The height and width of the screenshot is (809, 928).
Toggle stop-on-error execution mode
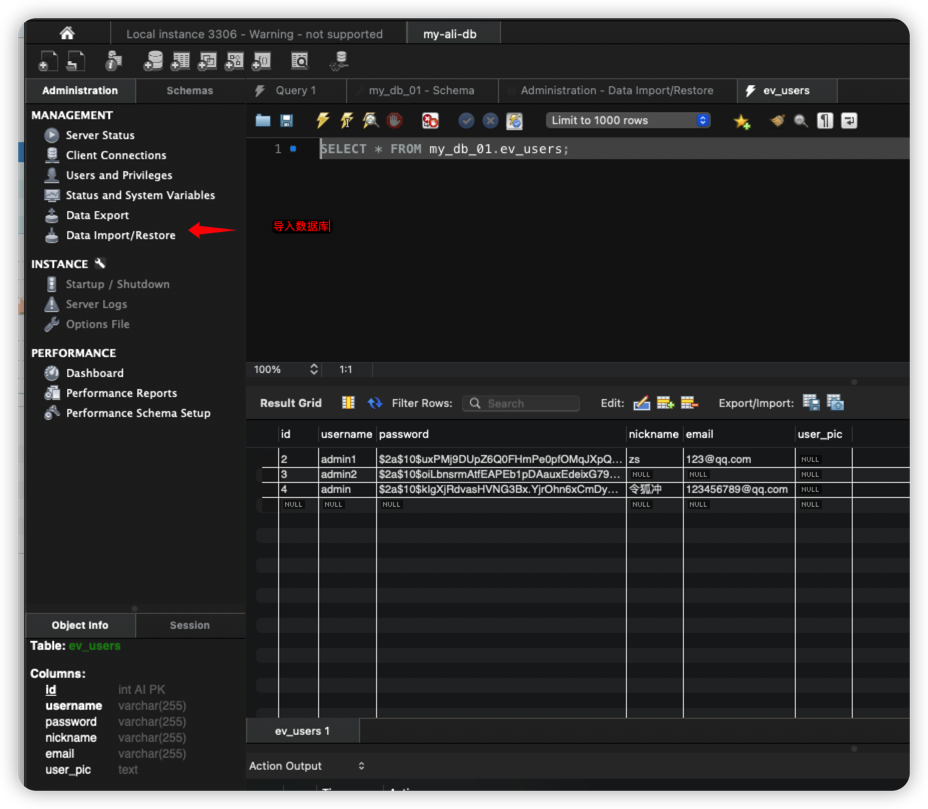[430, 121]
